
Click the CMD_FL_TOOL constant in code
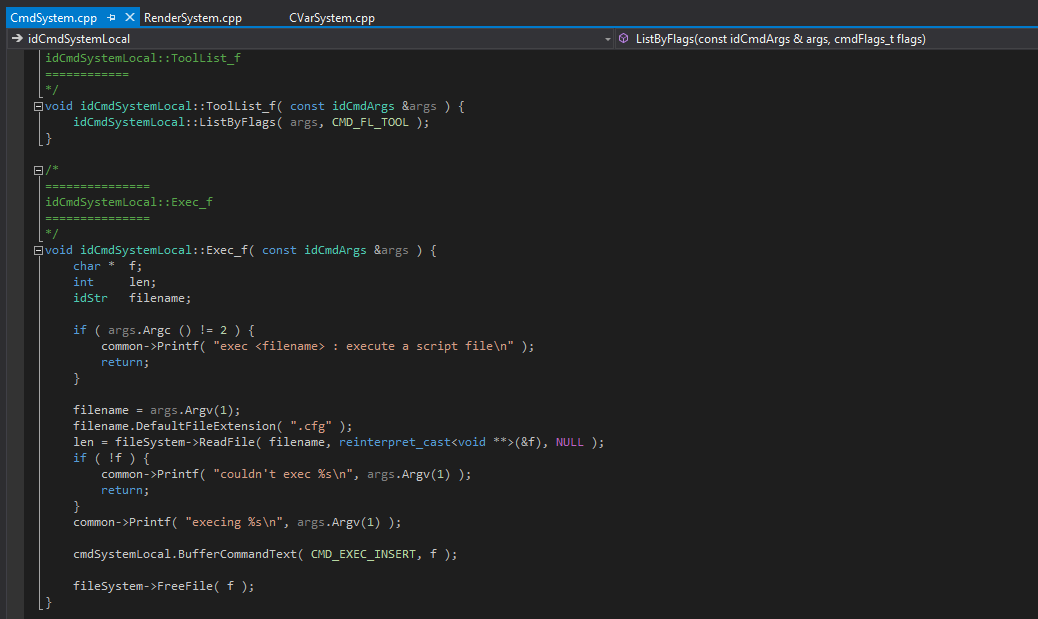point(370,122)
